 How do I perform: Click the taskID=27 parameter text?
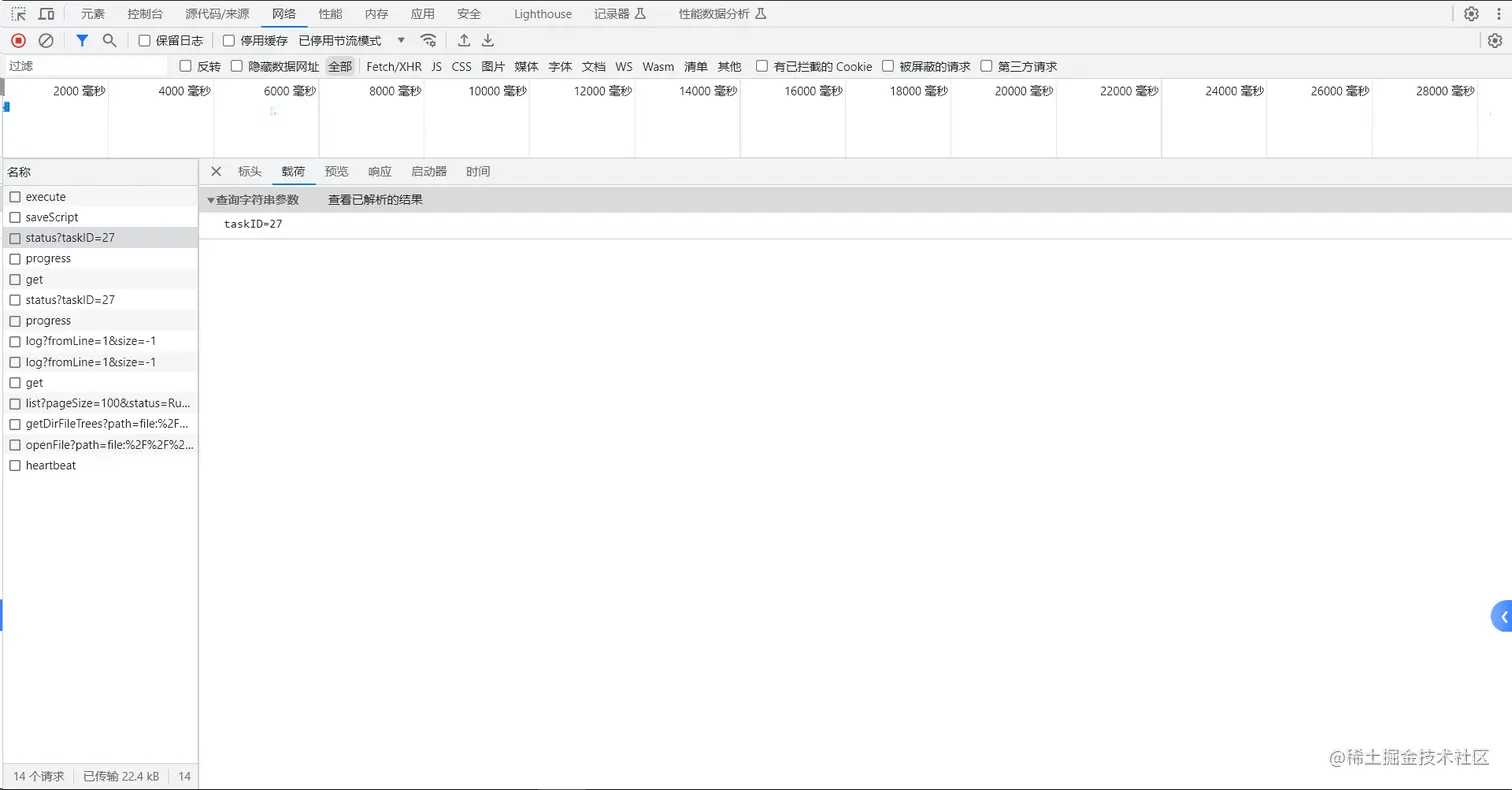(x=253, y=224)
